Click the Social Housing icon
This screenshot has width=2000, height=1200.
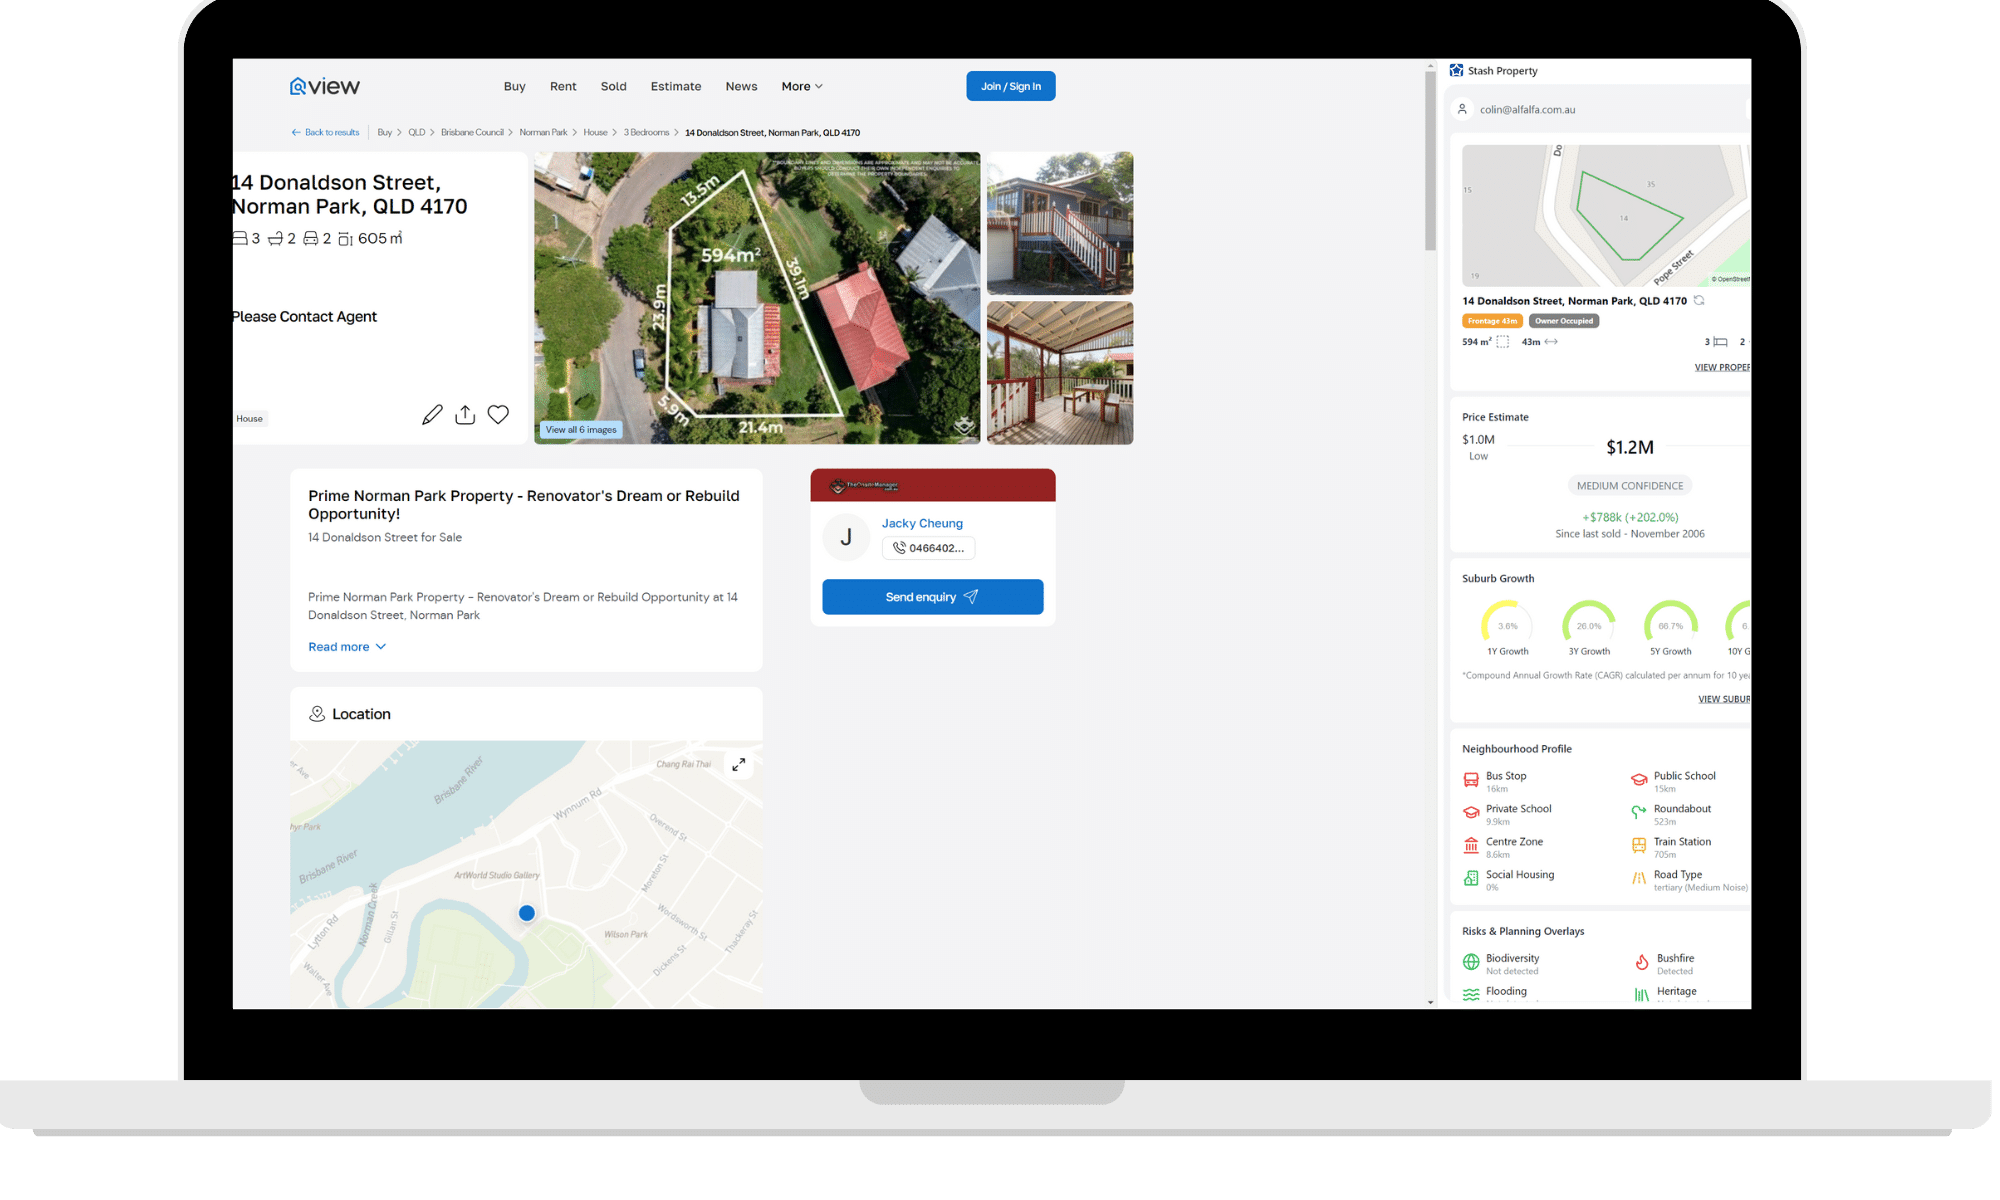(1471, 879)
